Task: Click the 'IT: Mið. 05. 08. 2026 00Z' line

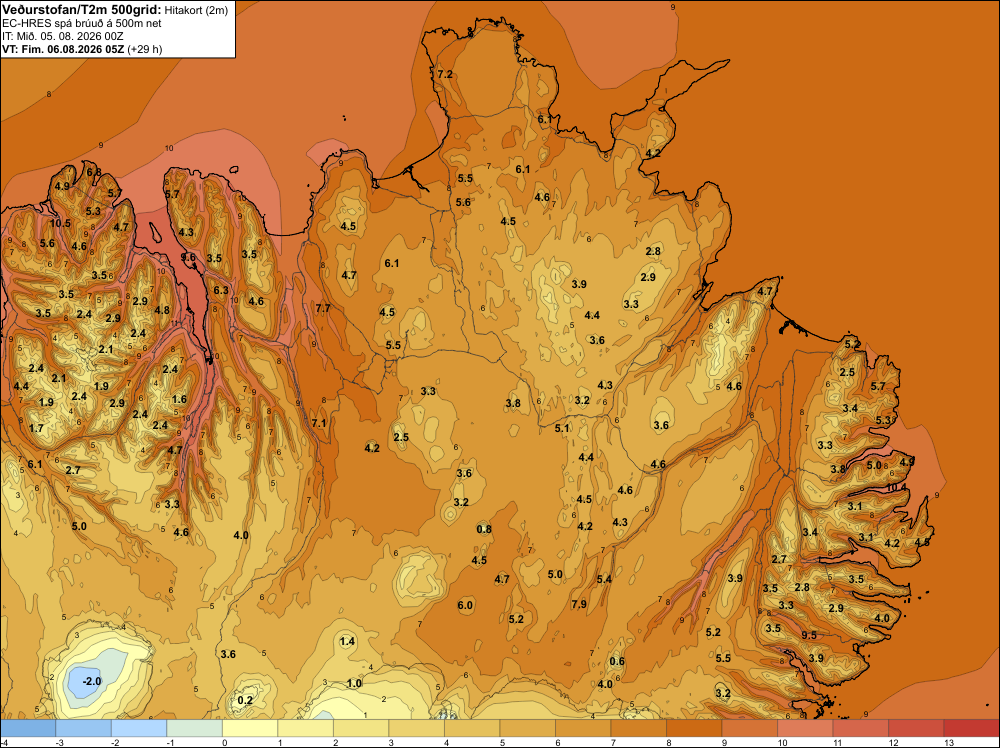Action: point(62,36)
